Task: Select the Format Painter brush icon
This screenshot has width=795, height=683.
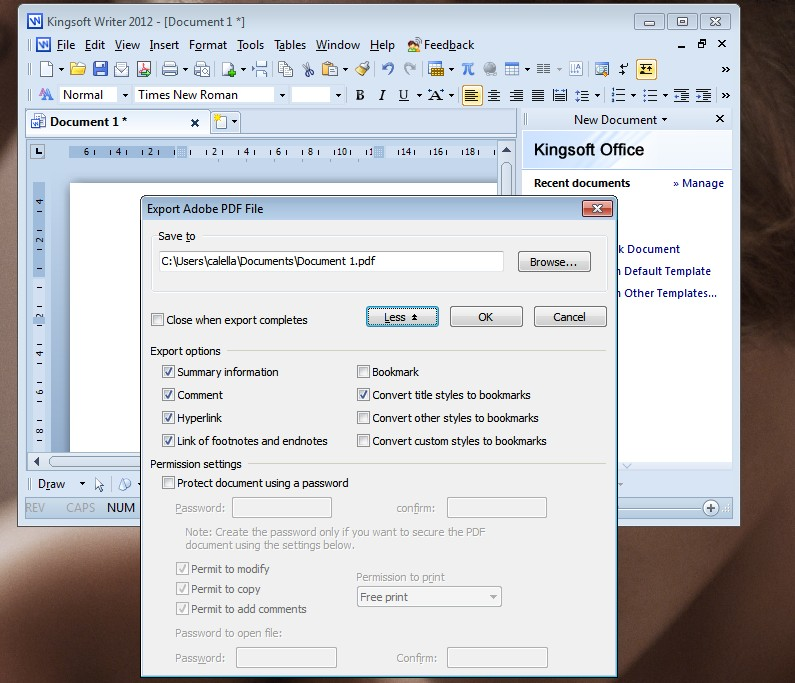Action: (362, 69)
